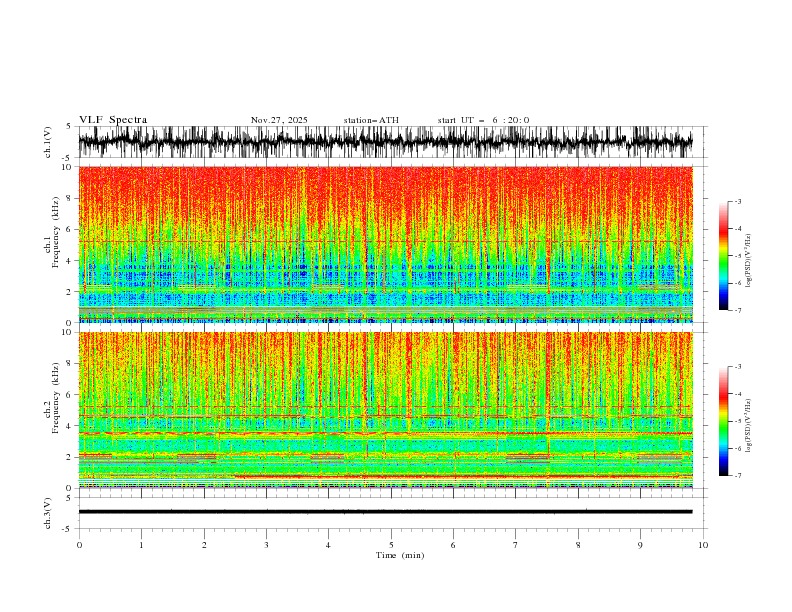Click the 'VLF Spectra' title text
This screenshot has height=612, width=792.
[113, 120]
